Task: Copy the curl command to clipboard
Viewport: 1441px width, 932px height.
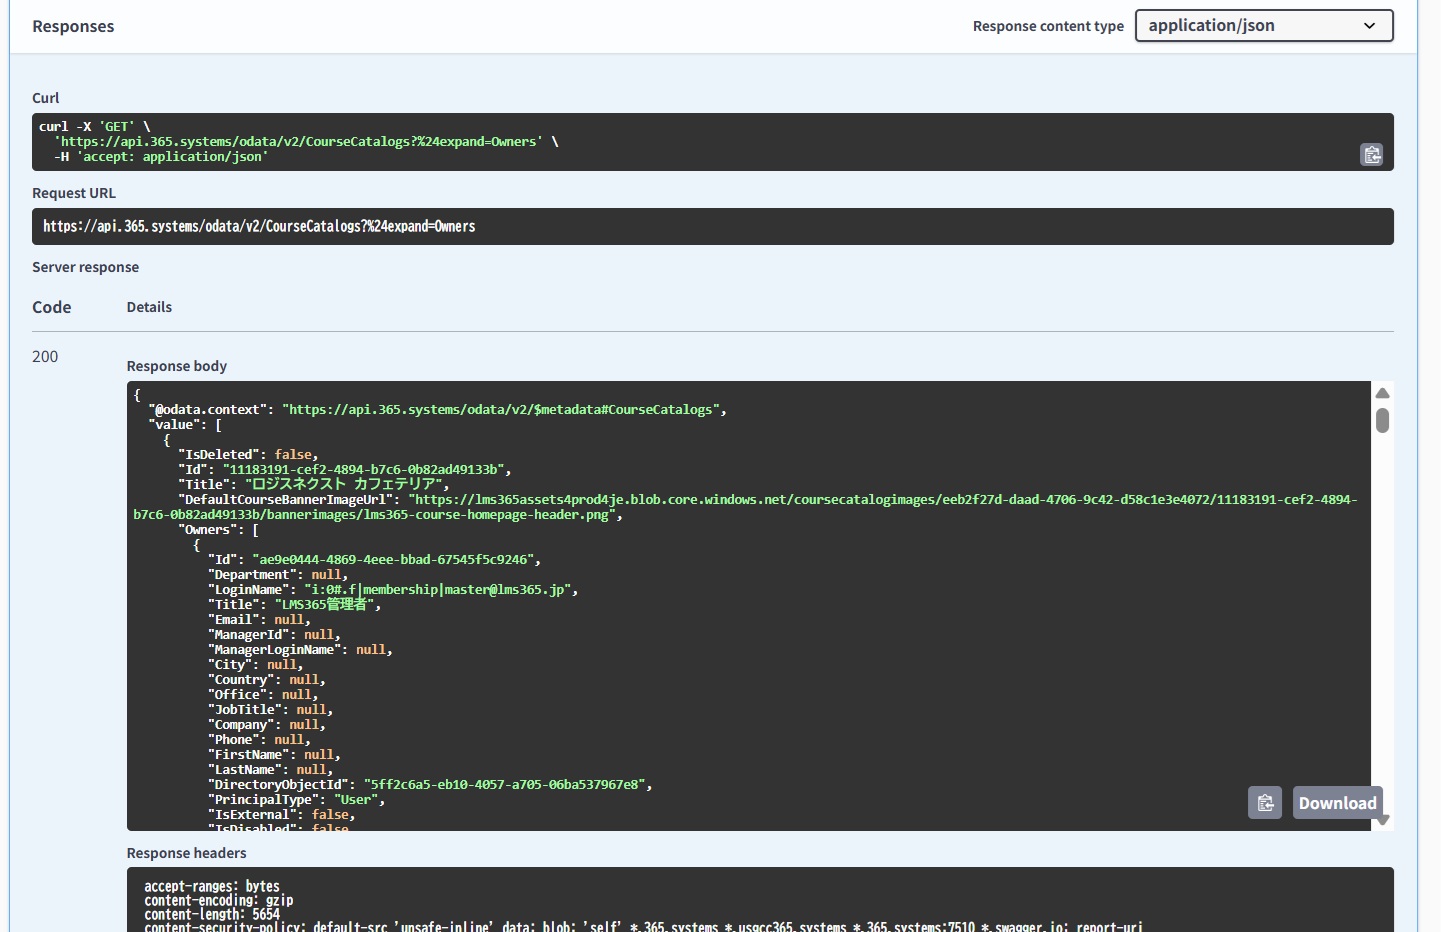Action: click(1371, 154)
